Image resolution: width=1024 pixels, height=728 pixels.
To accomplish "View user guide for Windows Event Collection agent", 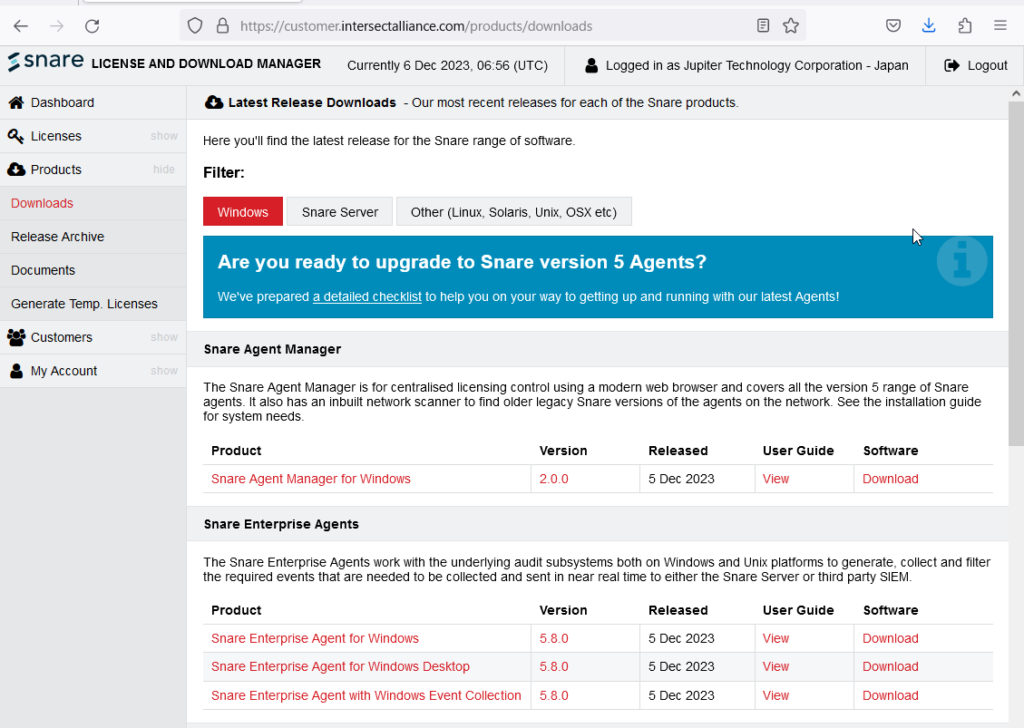I will point(776,695).
